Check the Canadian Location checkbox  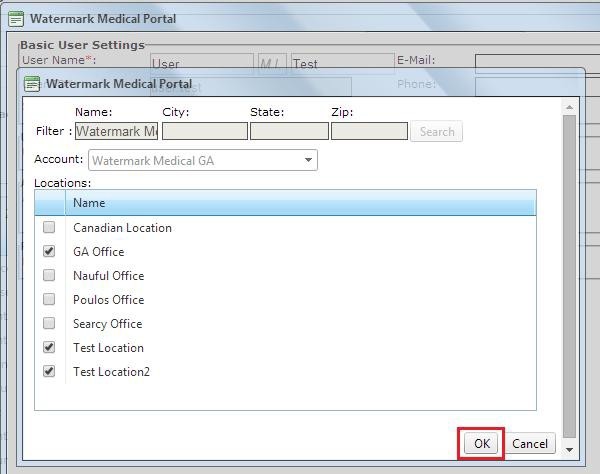(49, 227)
